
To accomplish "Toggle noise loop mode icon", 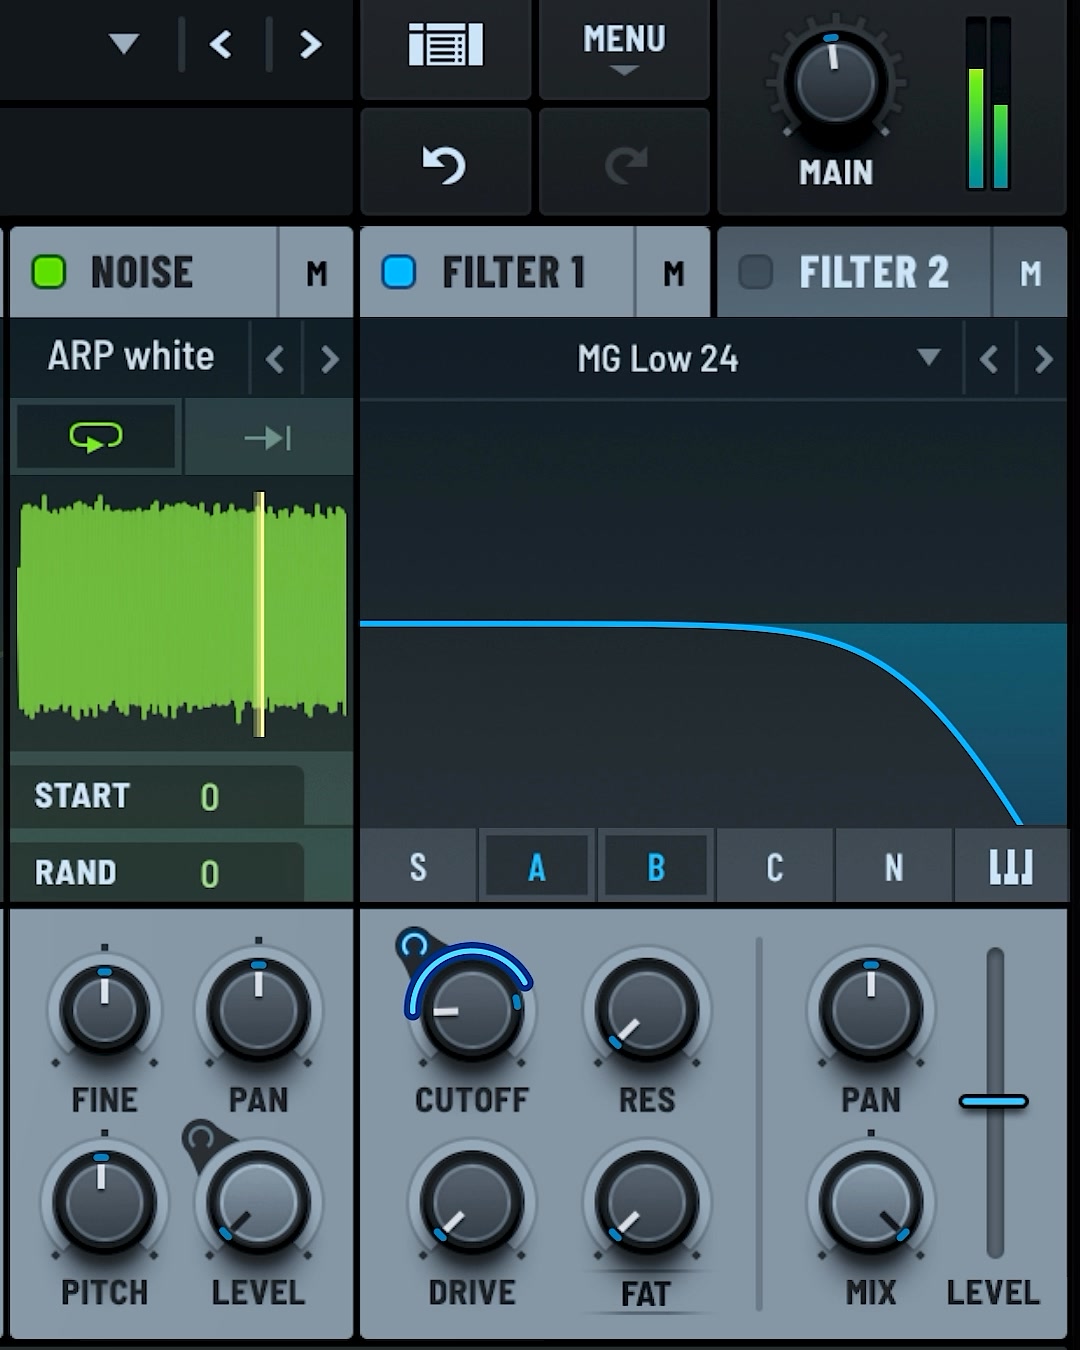I will (96, 437).
